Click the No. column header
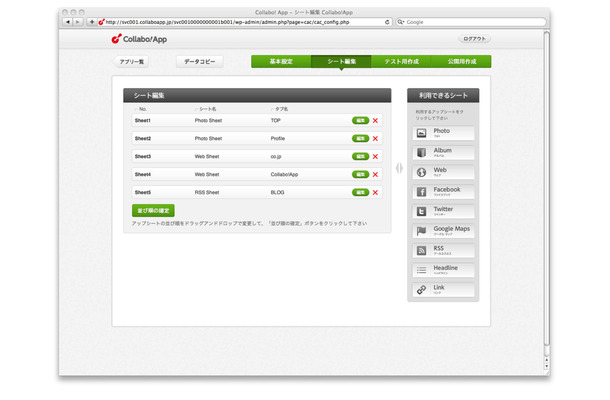This screenshot has height=400, width=610. [143, 109]
